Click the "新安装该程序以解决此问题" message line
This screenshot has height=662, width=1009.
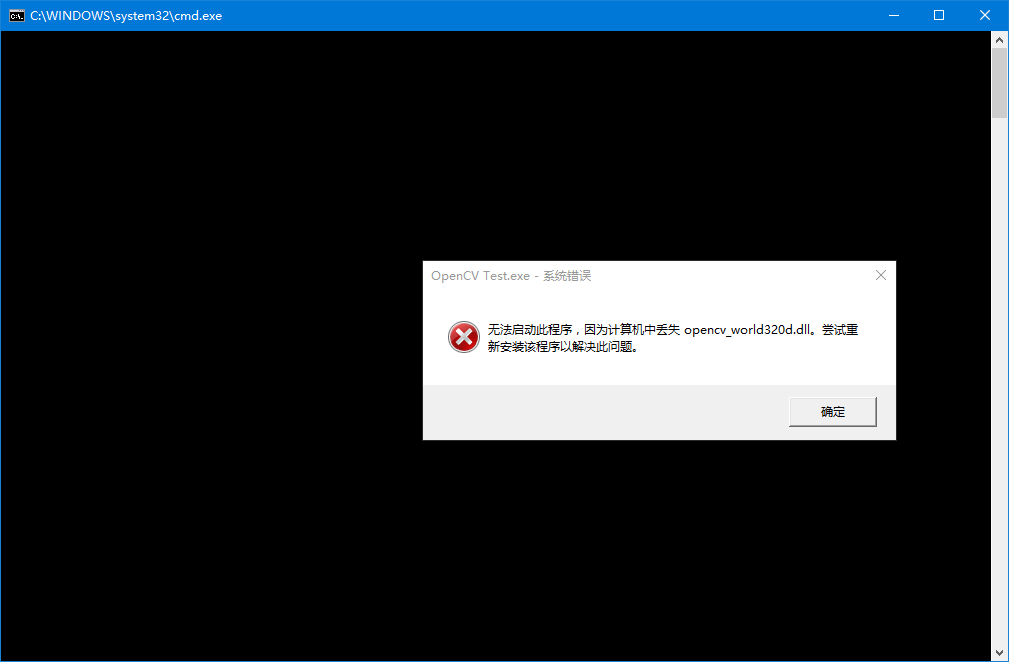tap(562, 347)
